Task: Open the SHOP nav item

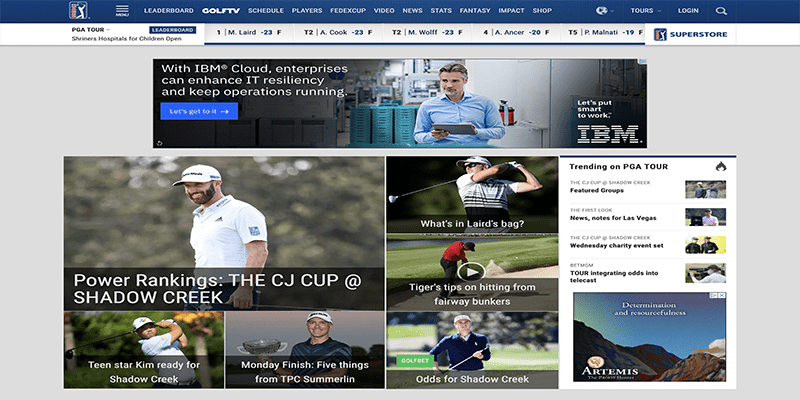Action: click(542, 11)
